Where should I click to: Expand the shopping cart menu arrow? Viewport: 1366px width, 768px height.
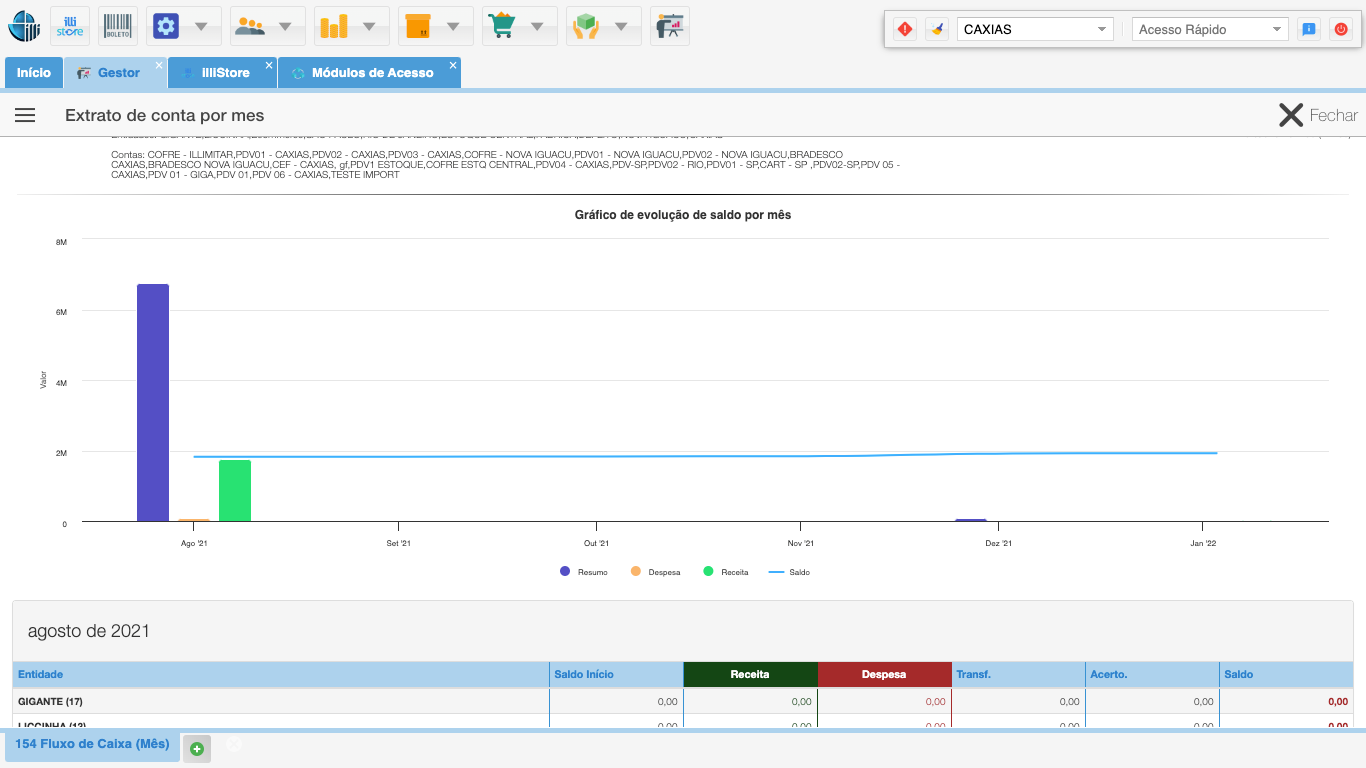[x=537, y=26]
